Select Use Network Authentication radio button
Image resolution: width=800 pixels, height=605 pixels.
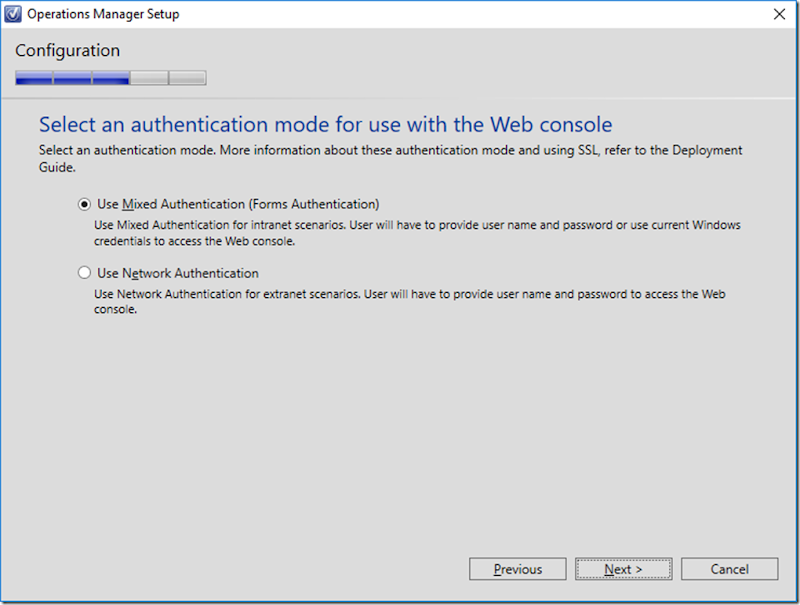[x=84, y=273]
